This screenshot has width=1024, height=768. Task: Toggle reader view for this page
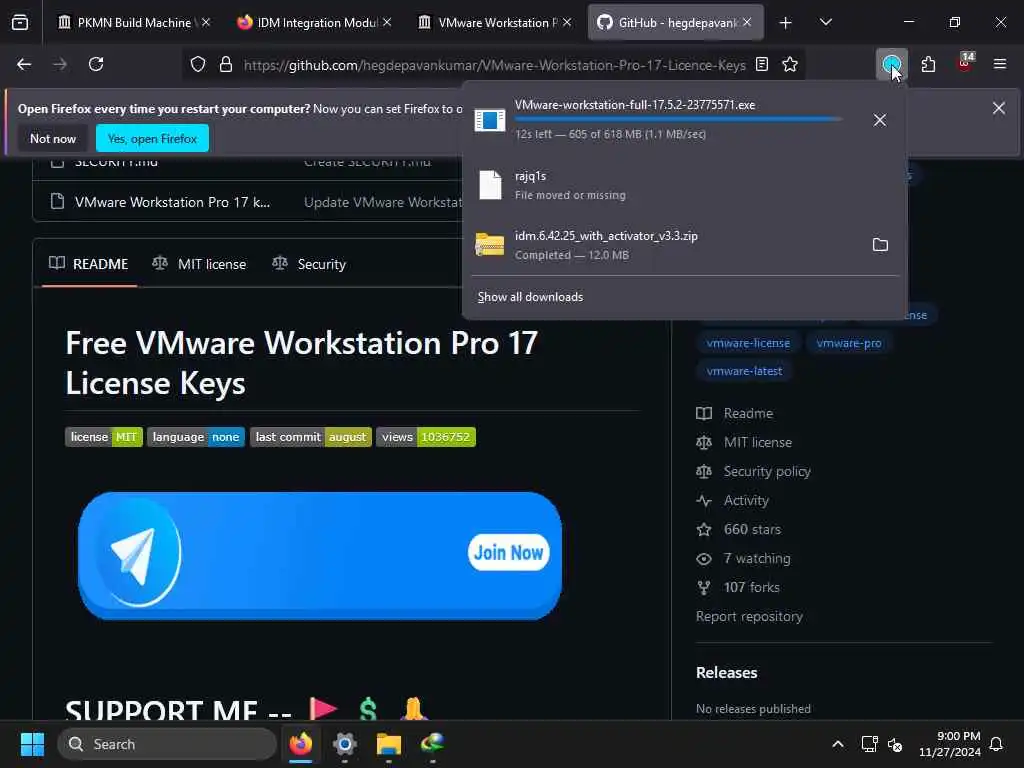point(761,65)
